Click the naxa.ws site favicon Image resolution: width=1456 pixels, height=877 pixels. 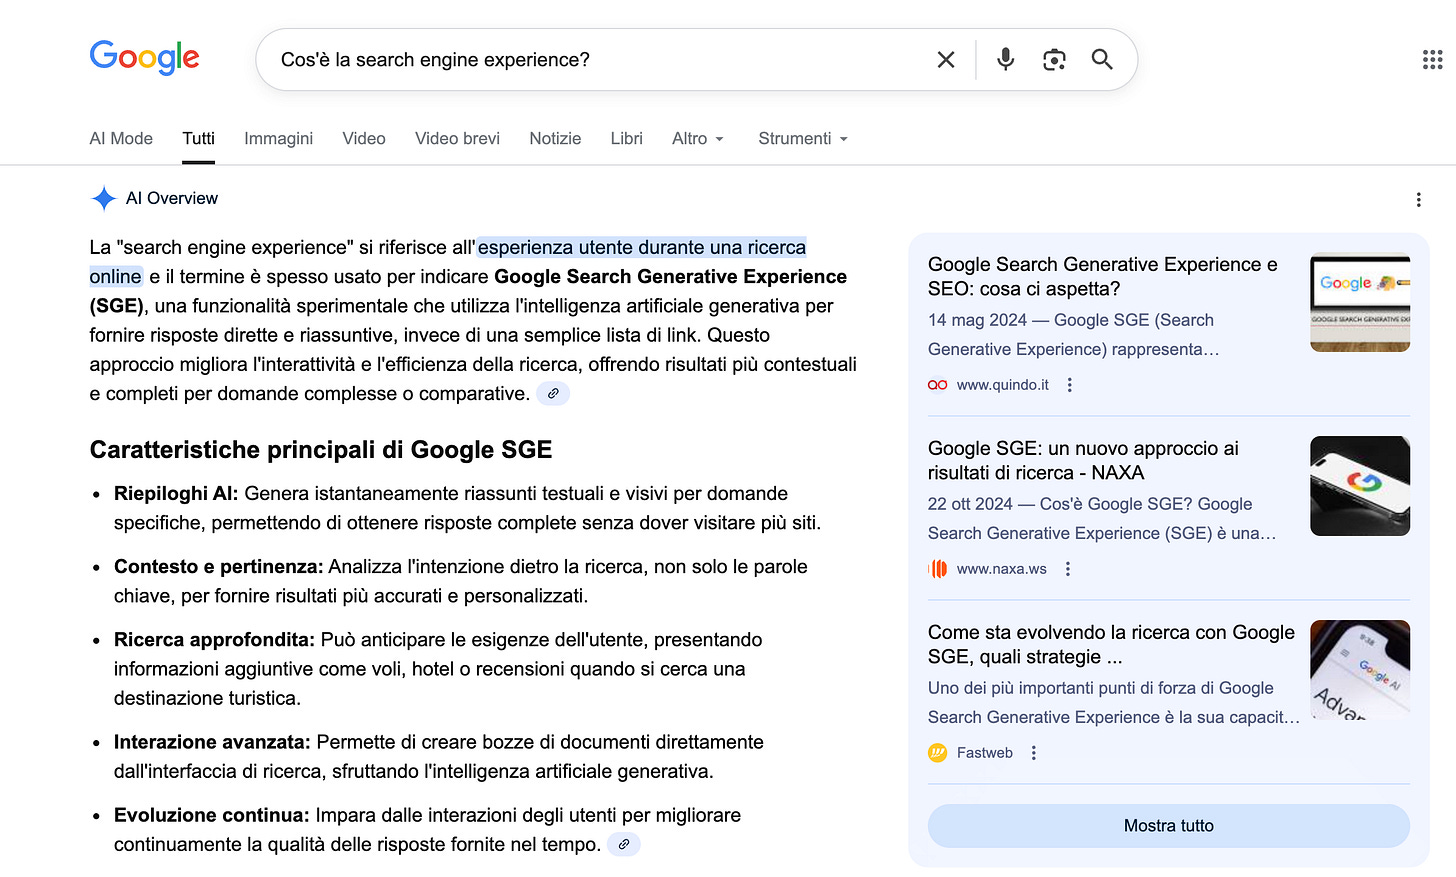tap(938, 569)
